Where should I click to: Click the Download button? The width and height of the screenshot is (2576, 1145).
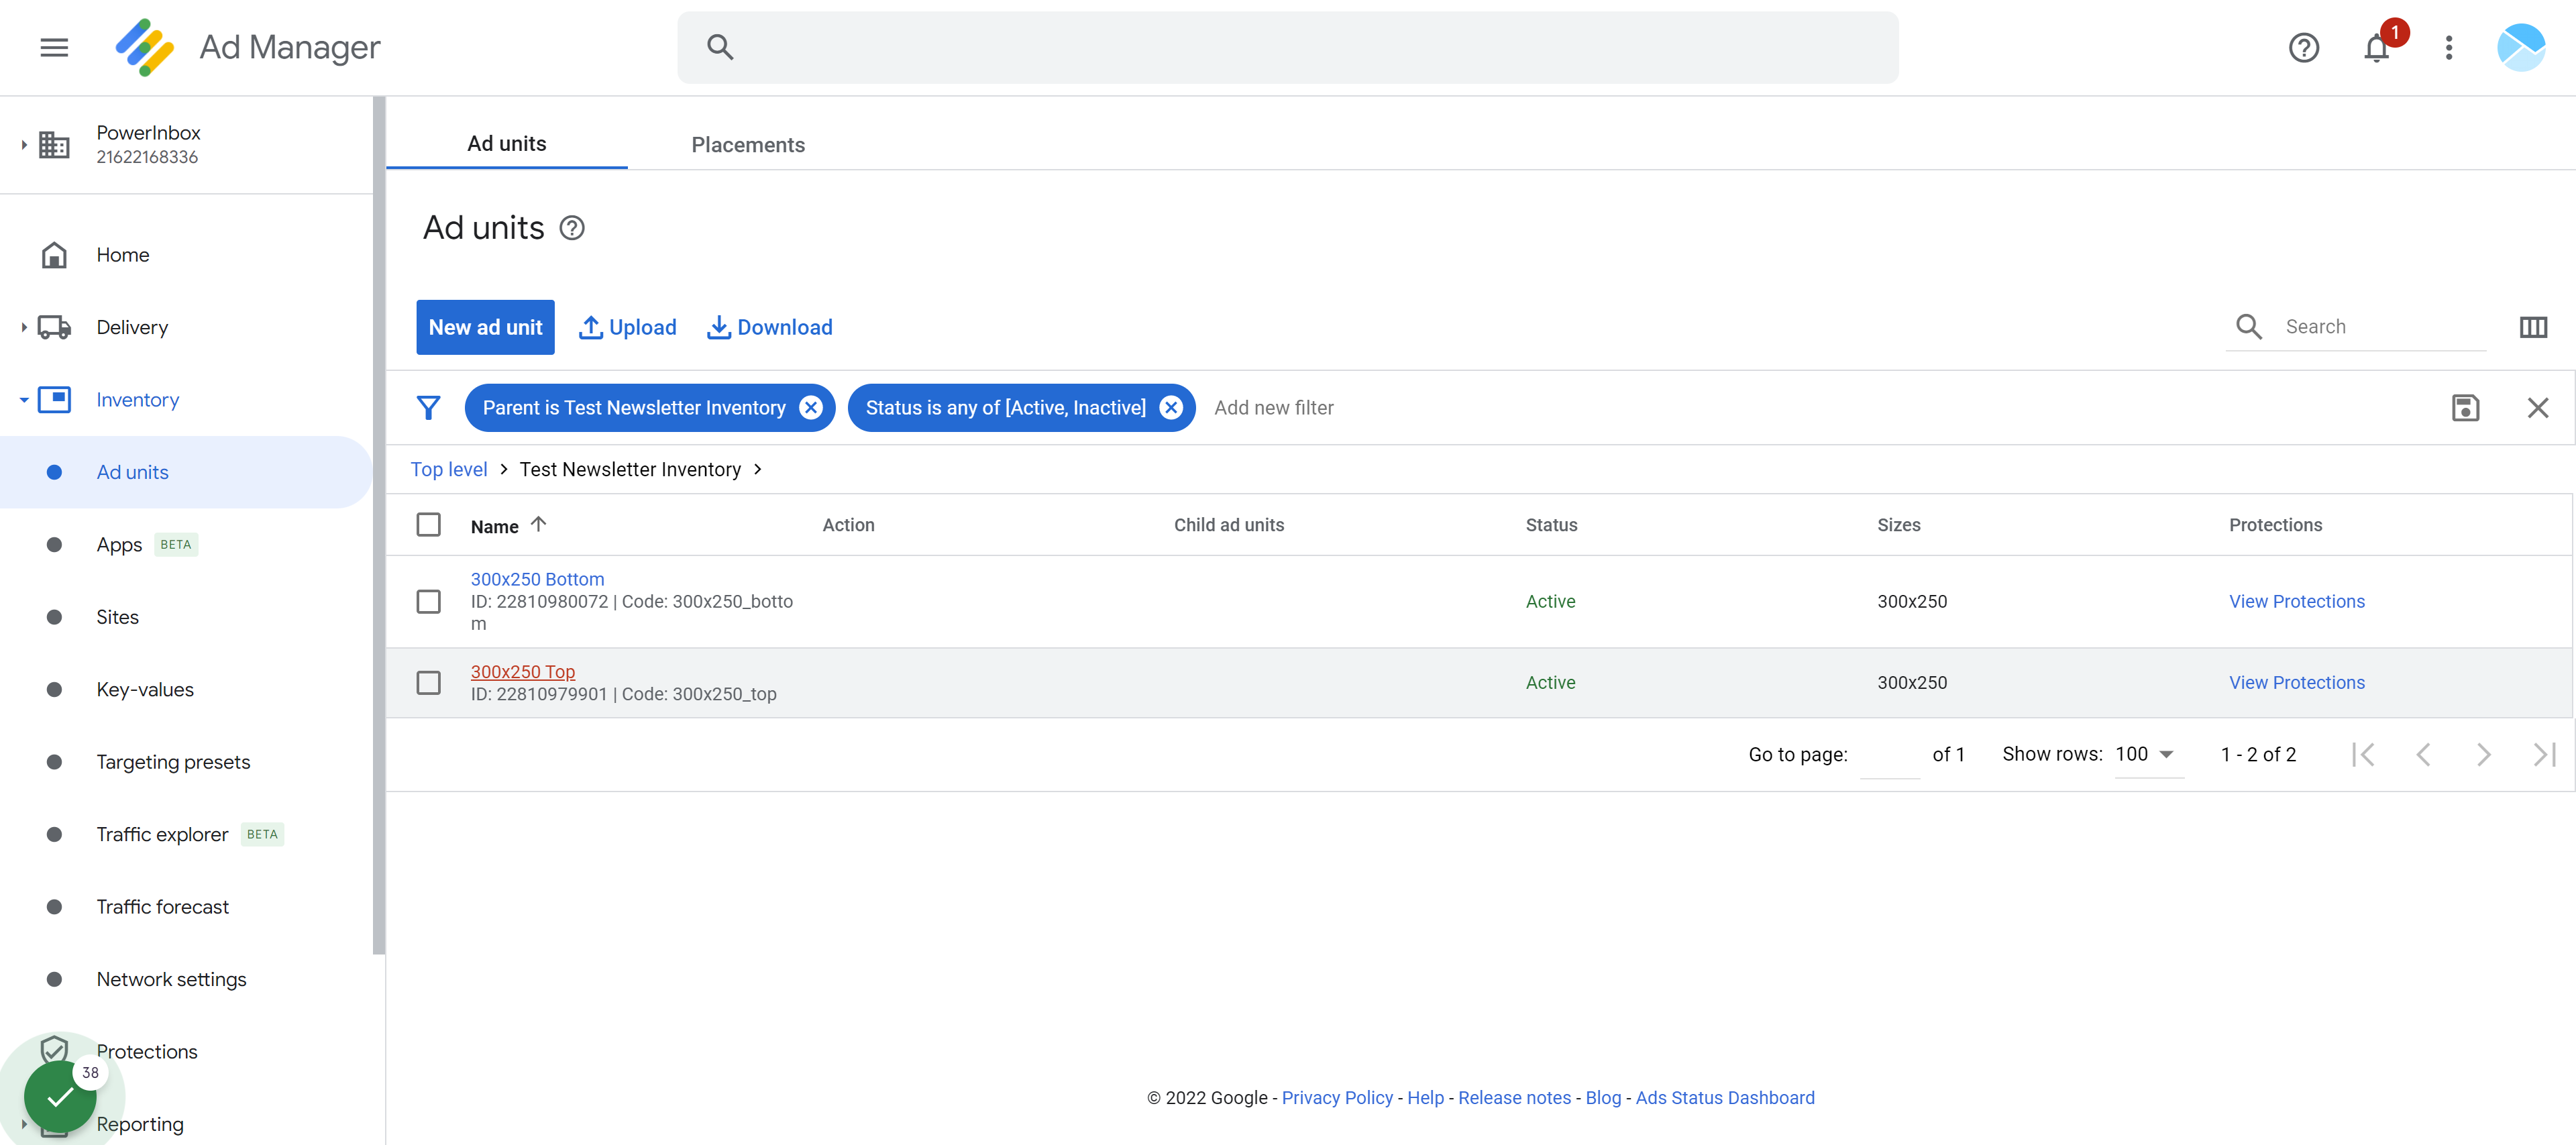[770, 327]
